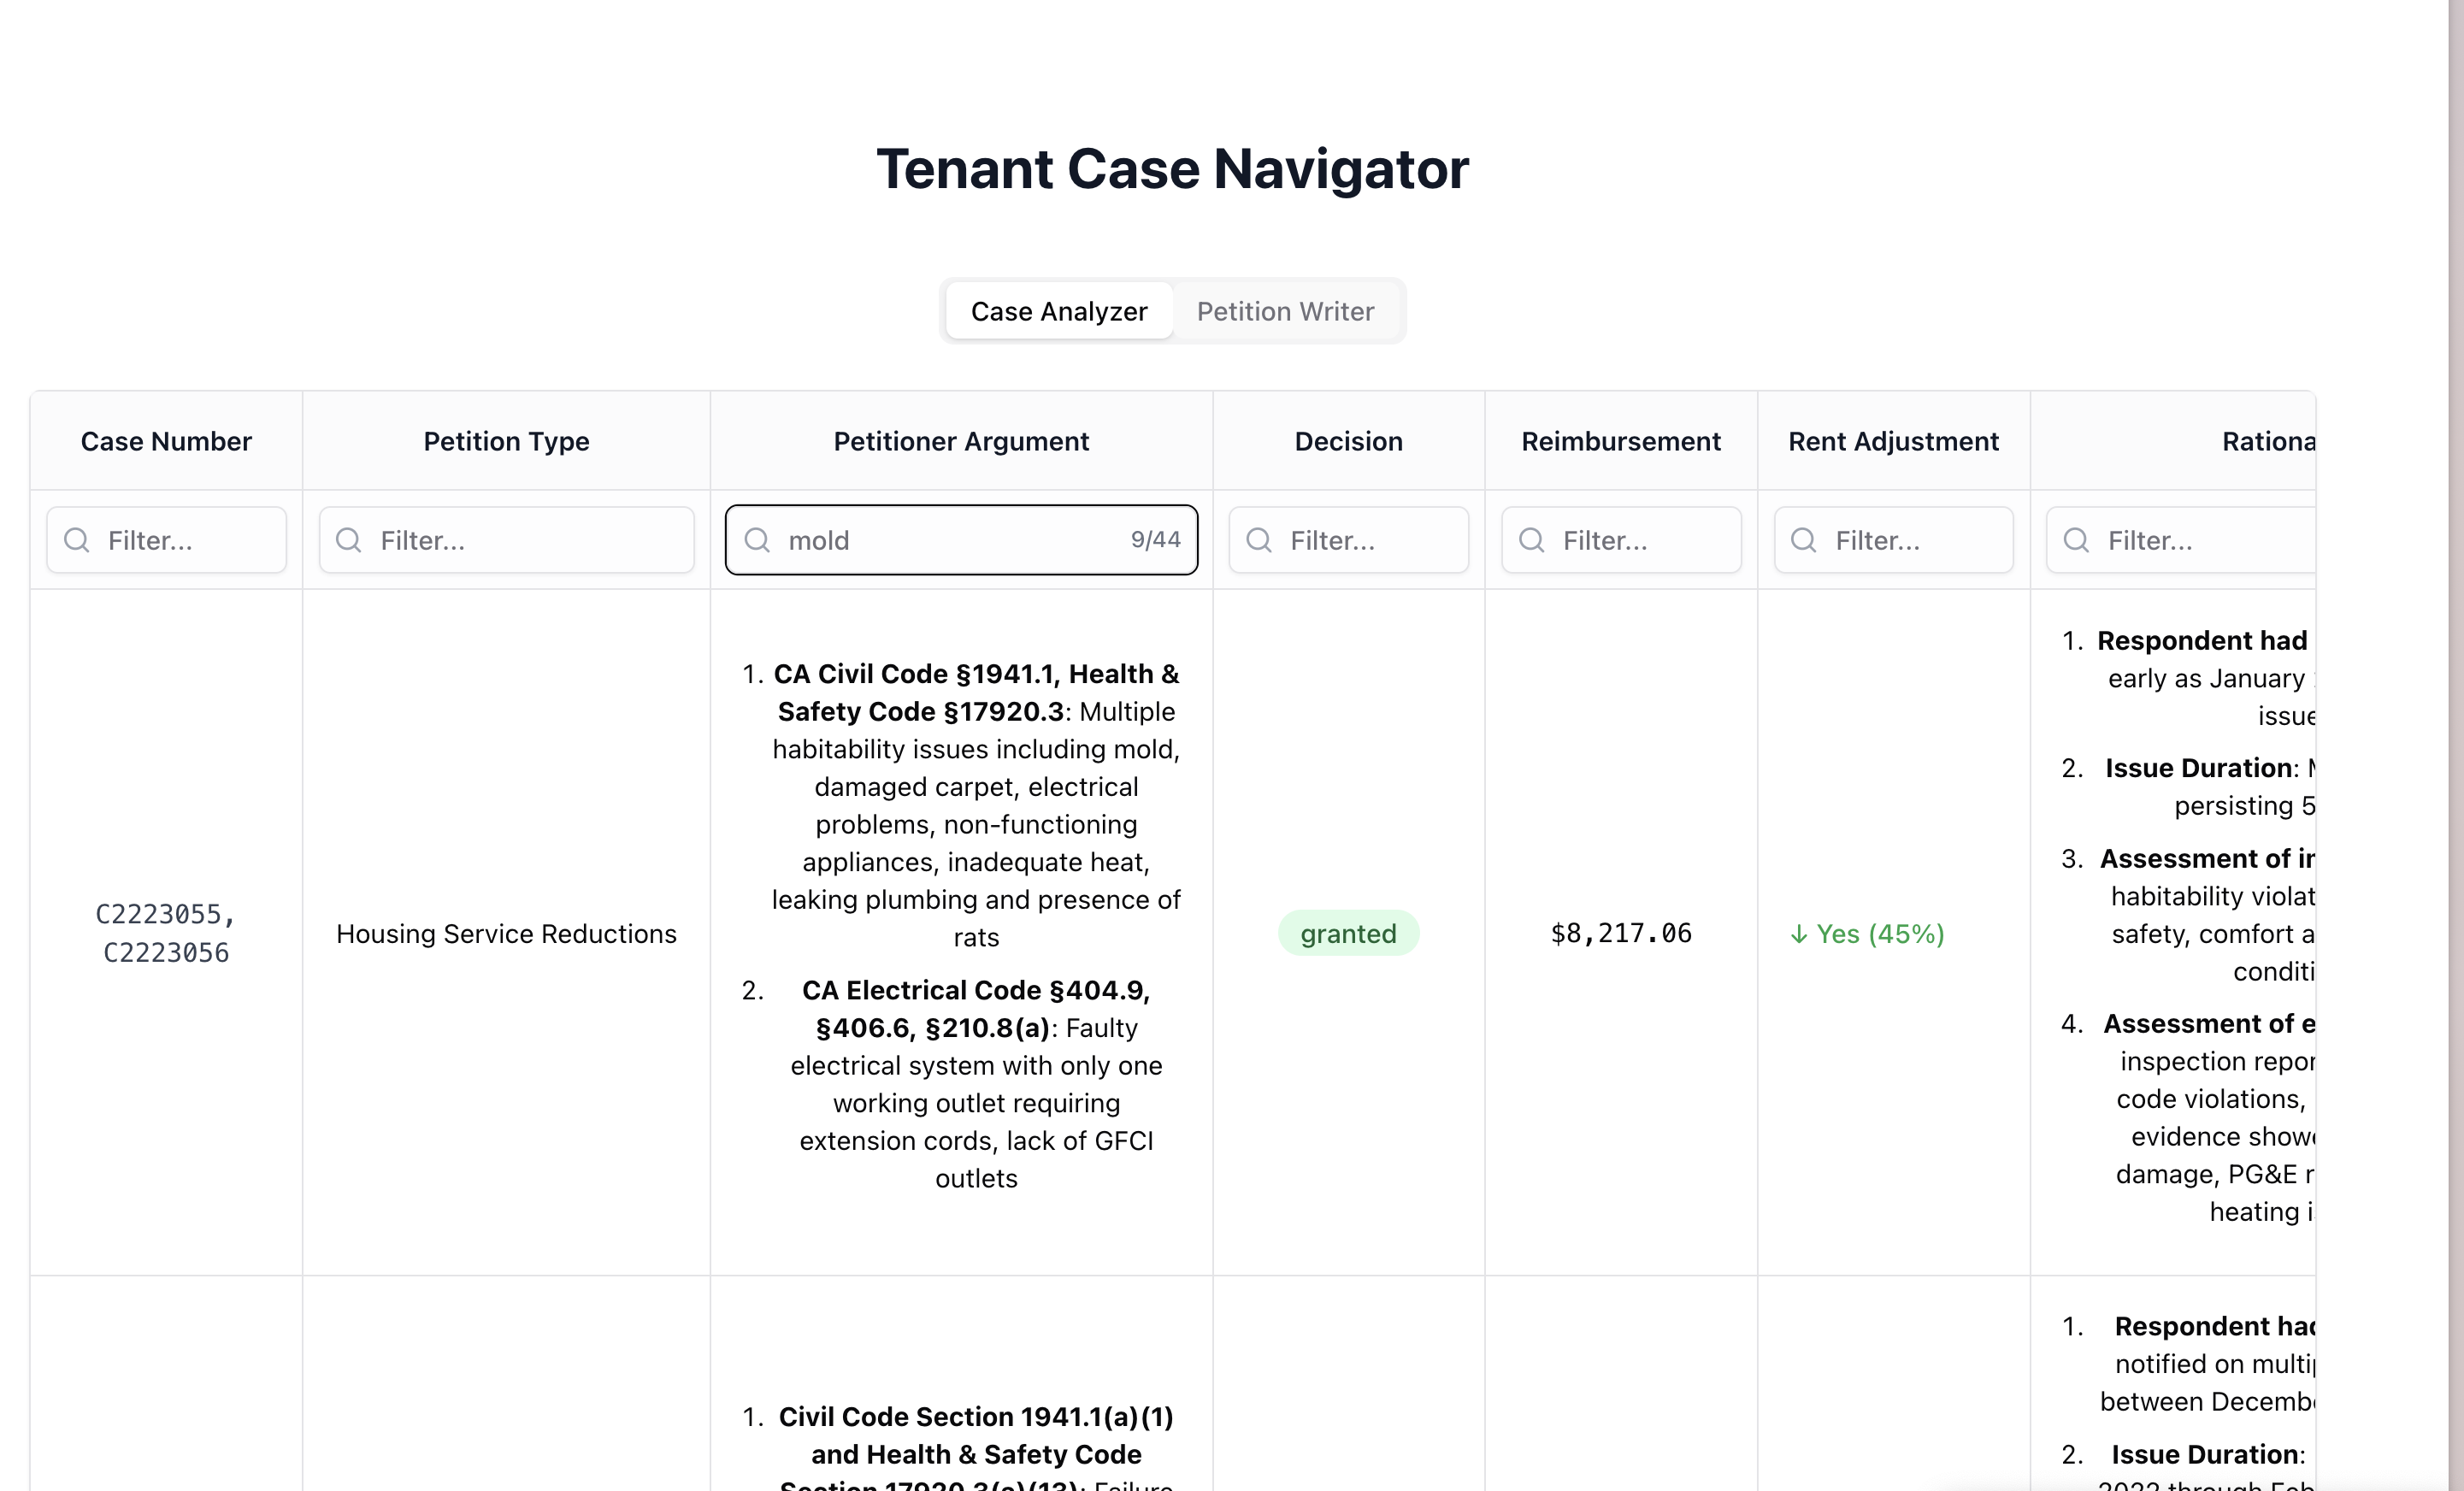Click the Petition Type column header
This screenshot has width=2464, height=1491.
pyautogui.click(x=506, y=441)
